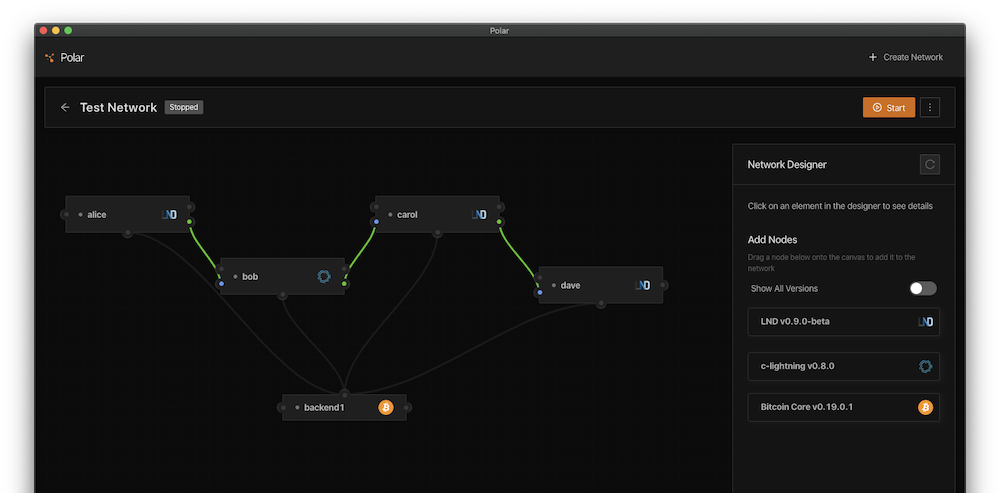Open the three-dot more options menu
1000x493 pixels.
point(930,108)
